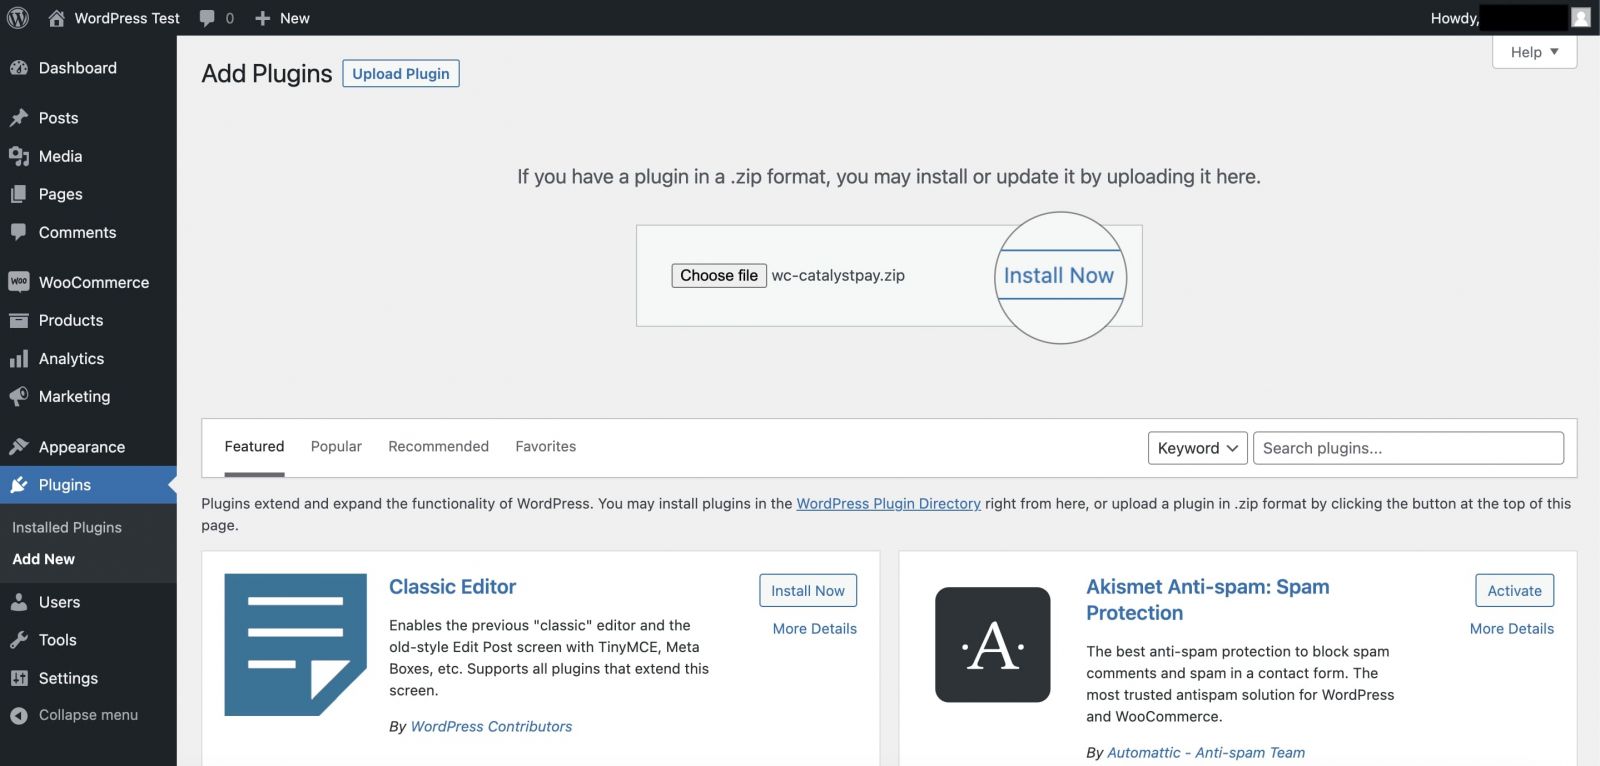Click the Plugins plug icon
This screenshot has width=1600, height=766.
pos(18,485)
